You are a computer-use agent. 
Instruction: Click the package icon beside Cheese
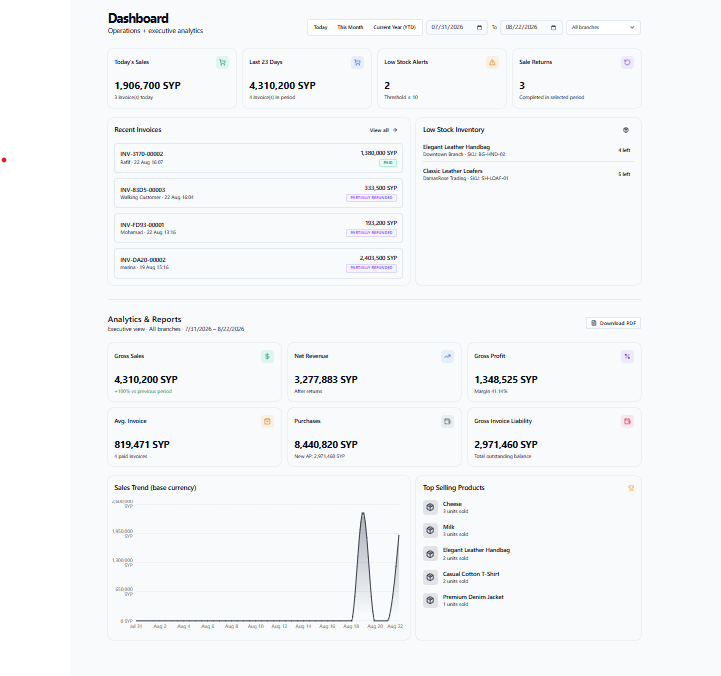coord(430,507)
